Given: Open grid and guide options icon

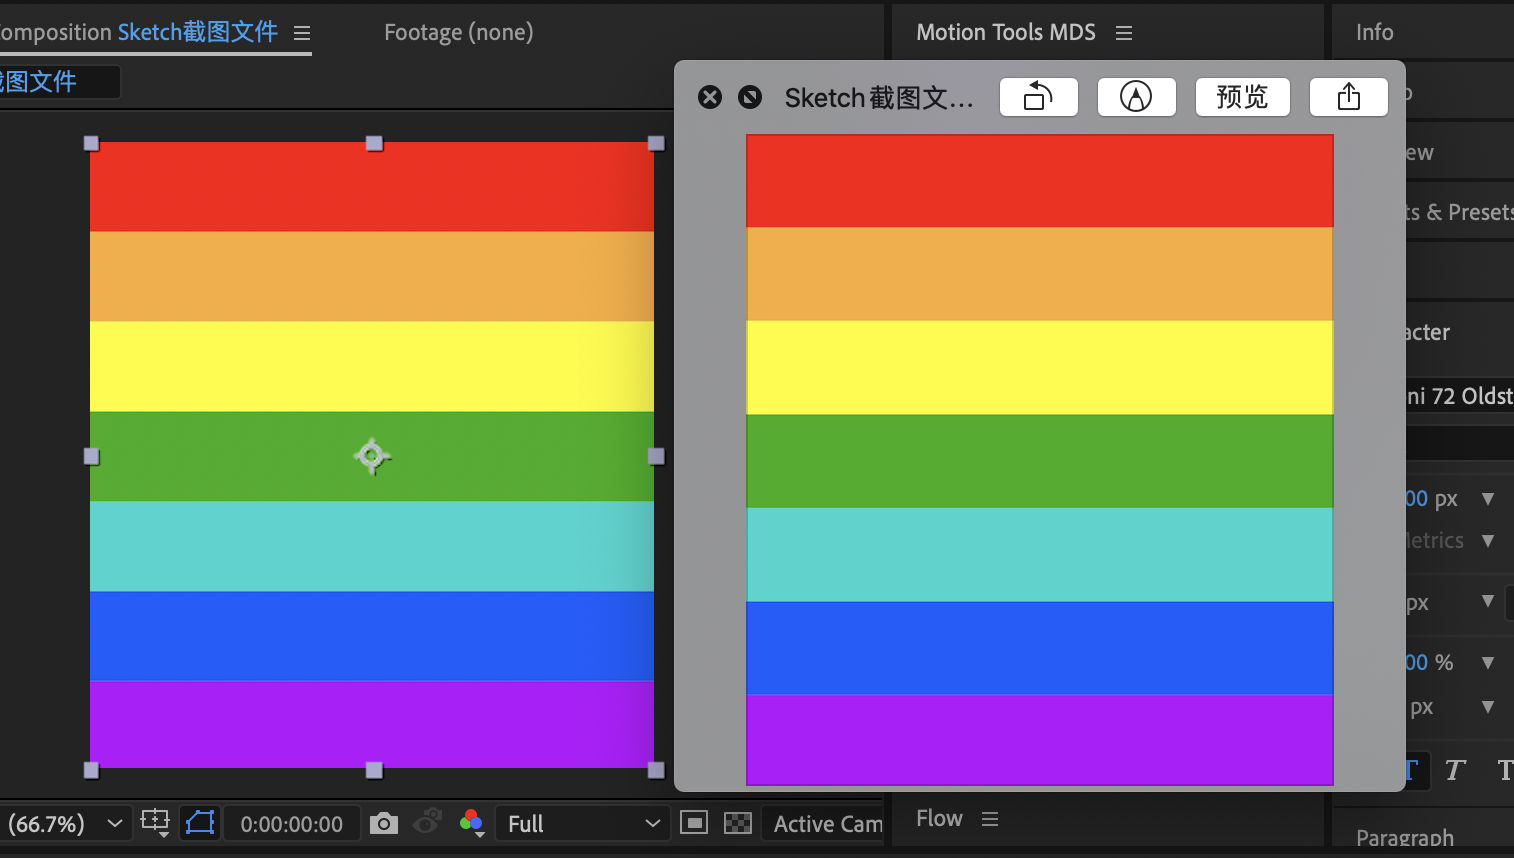Looking at the screenshot, I should (155, 823).
